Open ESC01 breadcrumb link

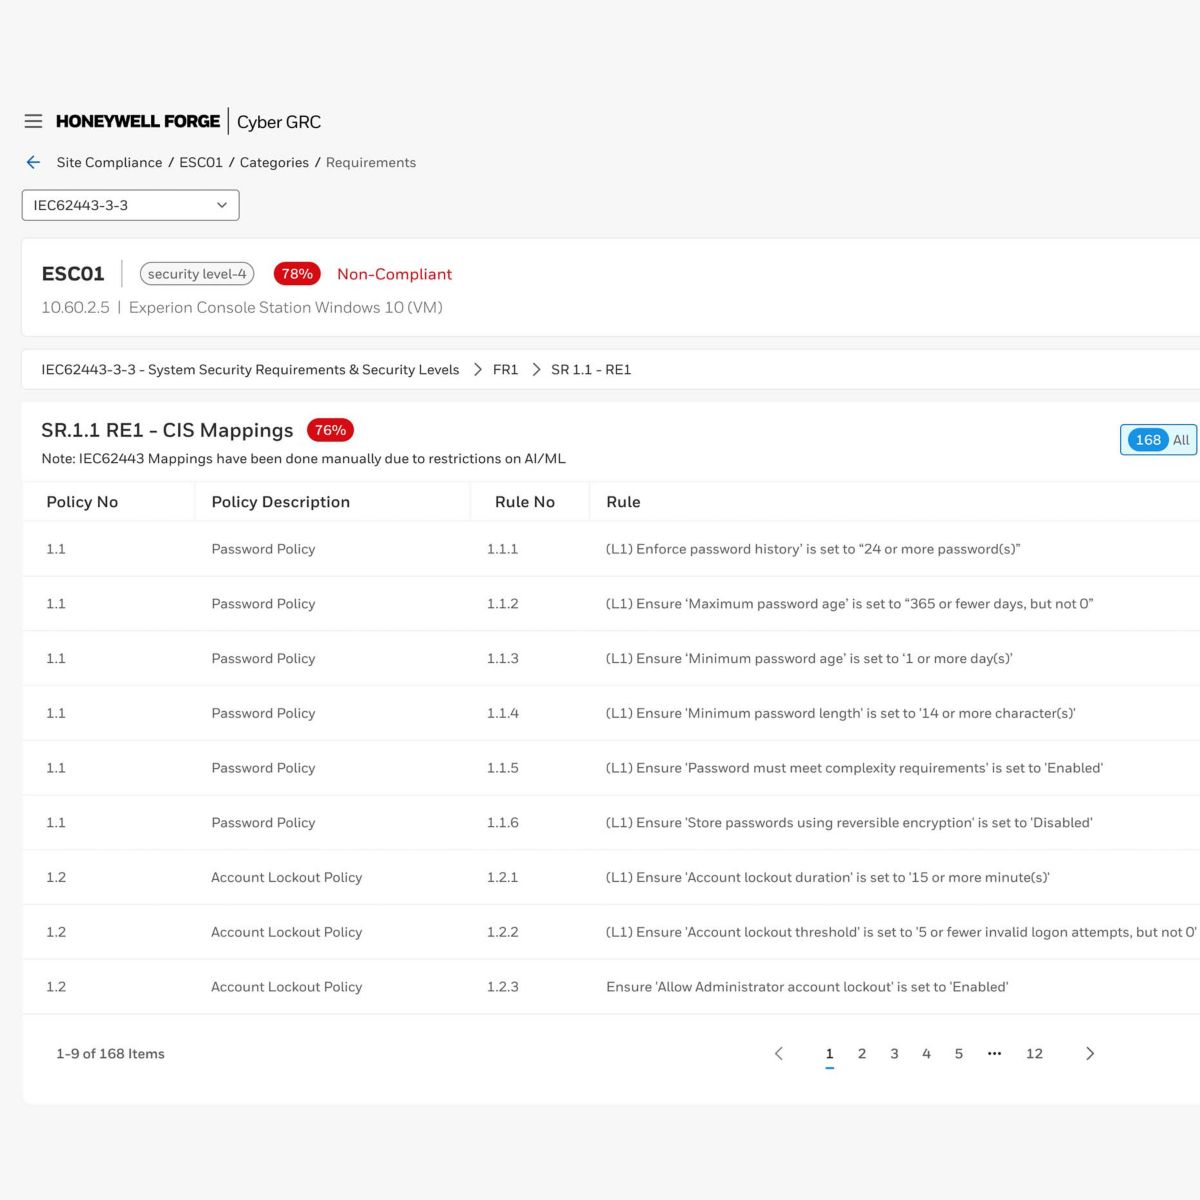coord(201,162)
